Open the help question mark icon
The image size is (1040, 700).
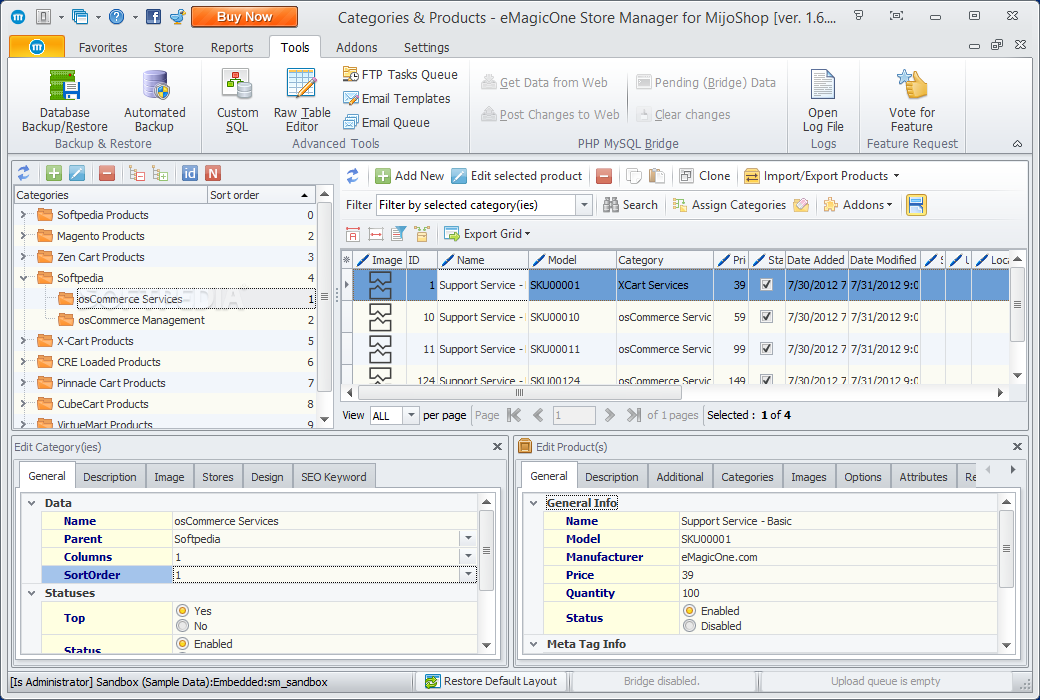pyautogui.click(x=116, y=17)
